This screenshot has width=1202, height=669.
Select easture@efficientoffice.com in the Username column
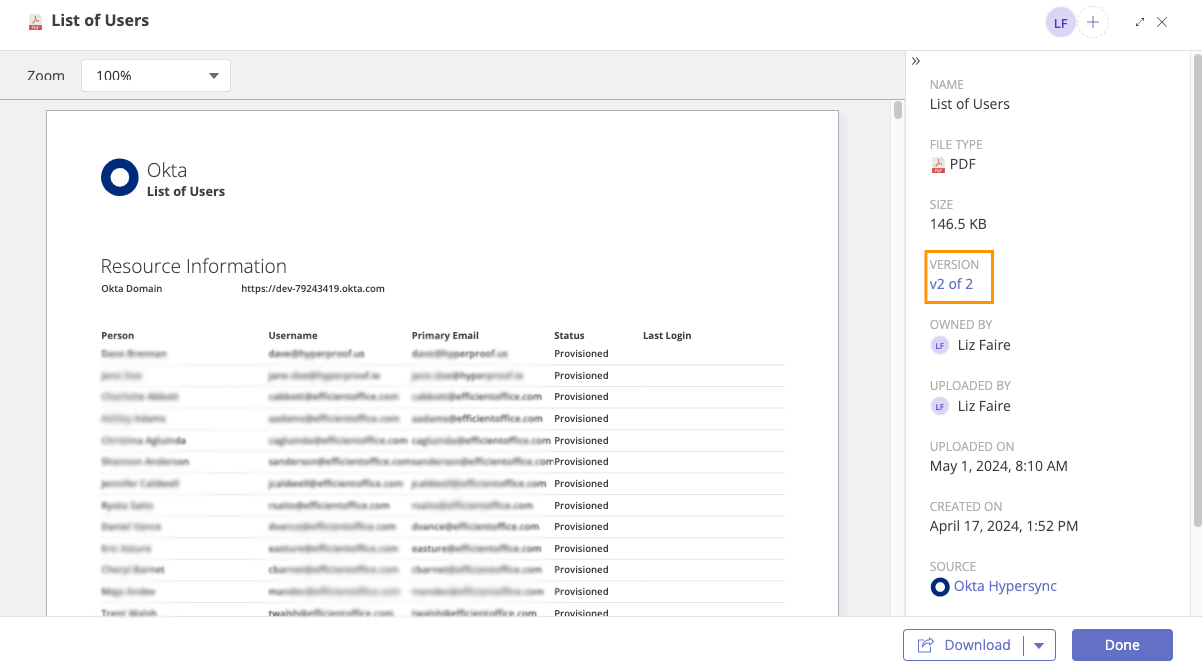click(334, 548)
